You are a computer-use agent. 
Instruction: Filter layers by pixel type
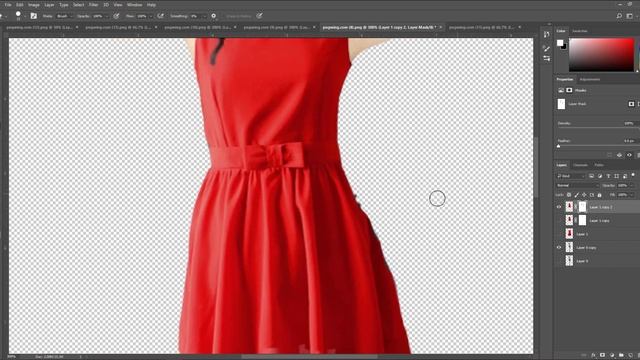click(591, 176)
